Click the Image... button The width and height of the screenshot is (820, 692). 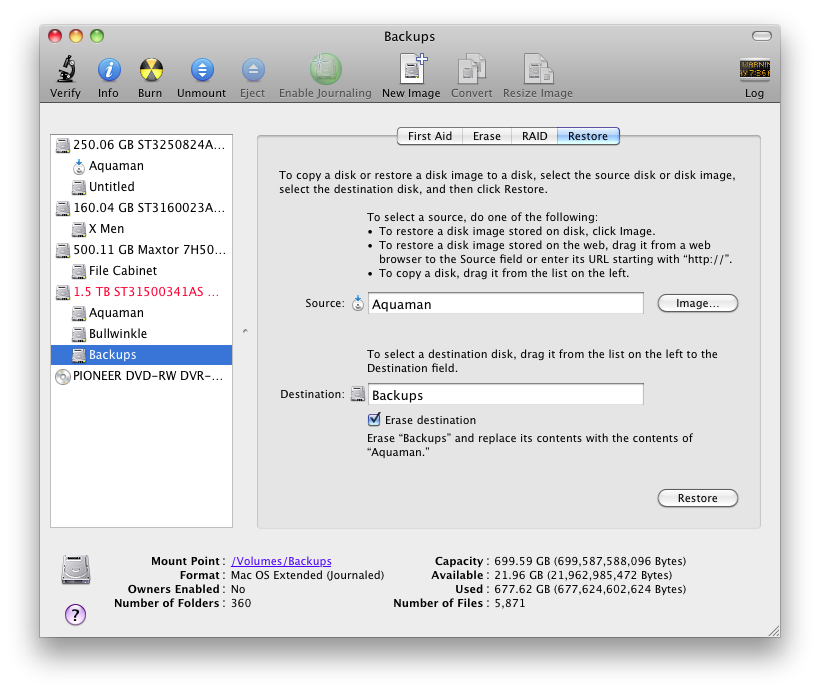tap(698, 303)
